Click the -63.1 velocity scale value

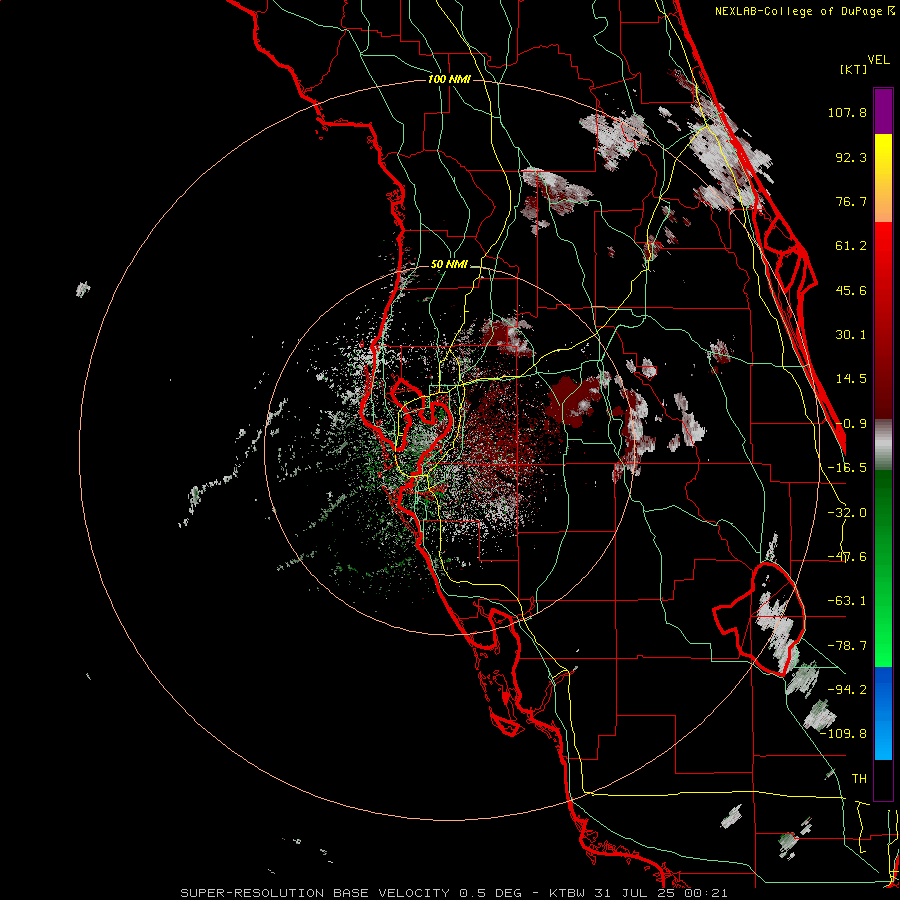(x=847, y=601)
